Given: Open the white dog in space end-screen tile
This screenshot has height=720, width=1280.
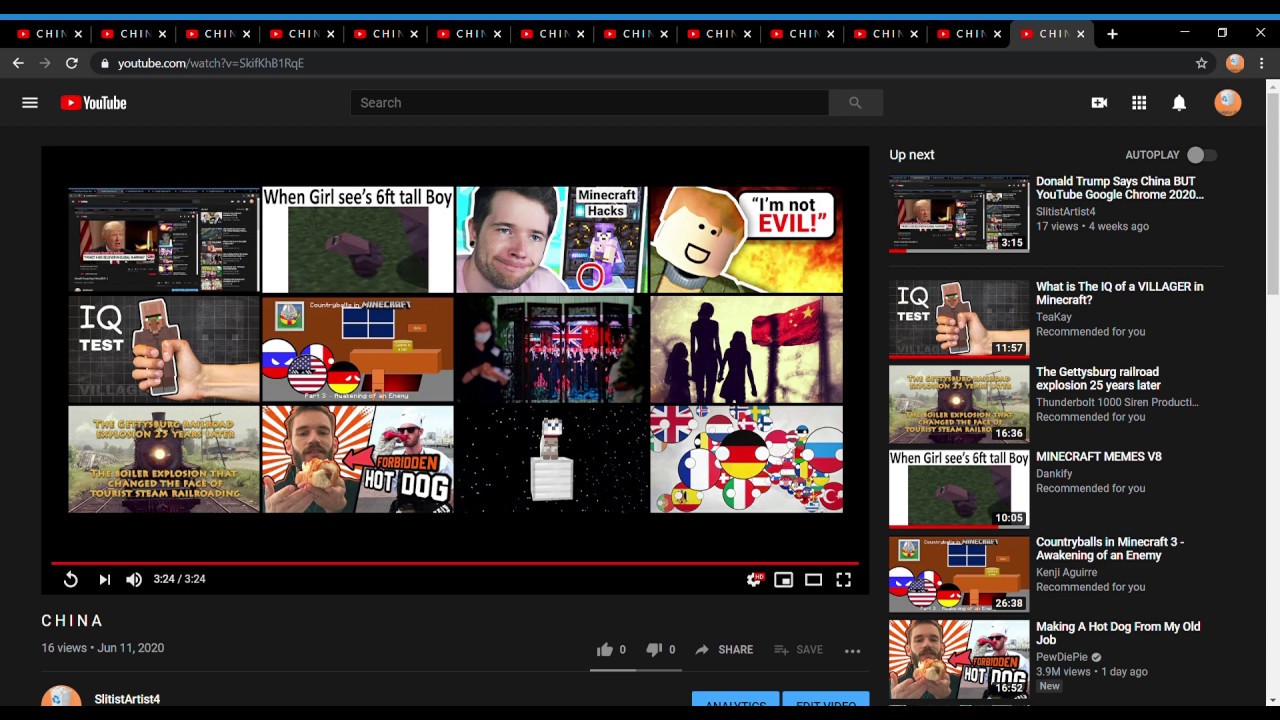Looking at the screenshot, I should click(x=552, y=459).
